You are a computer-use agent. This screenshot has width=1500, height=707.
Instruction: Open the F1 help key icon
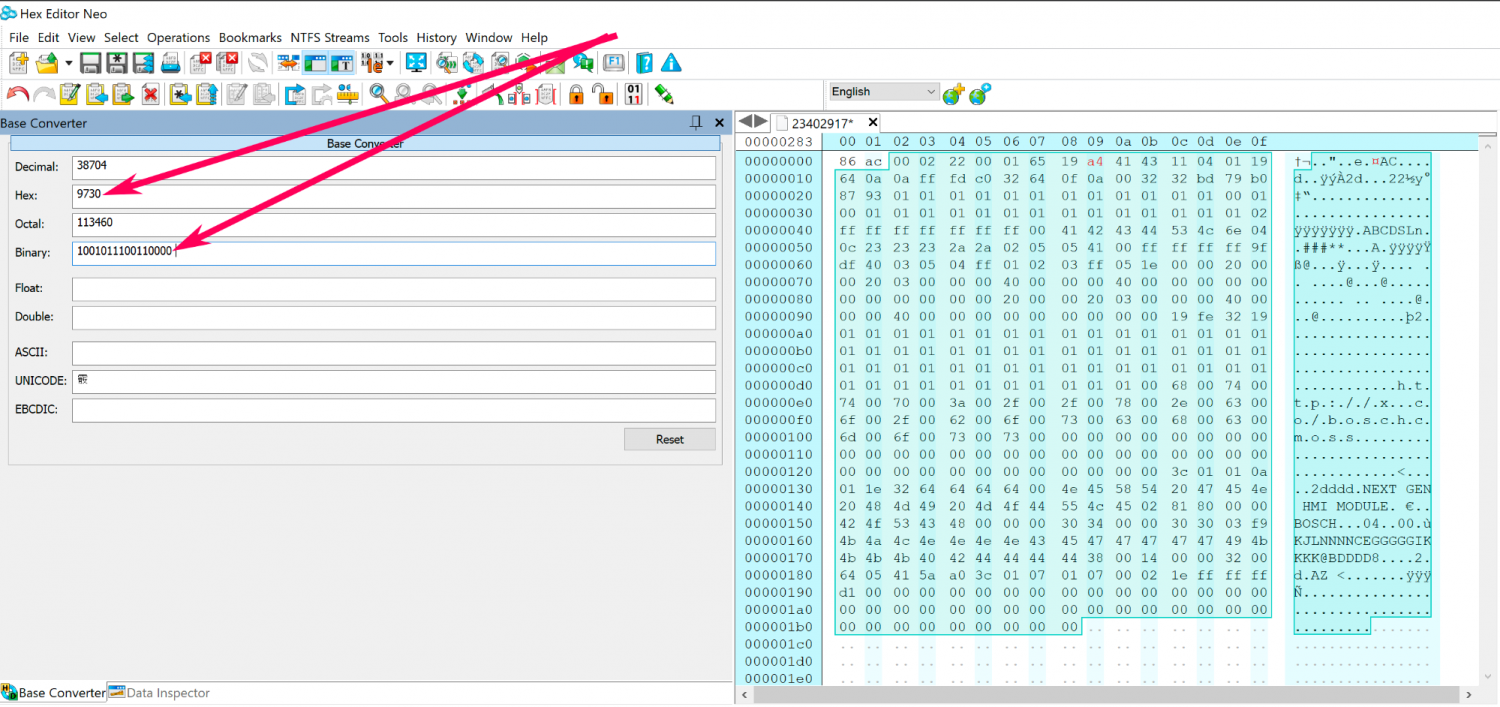click(x=613, y=63)
